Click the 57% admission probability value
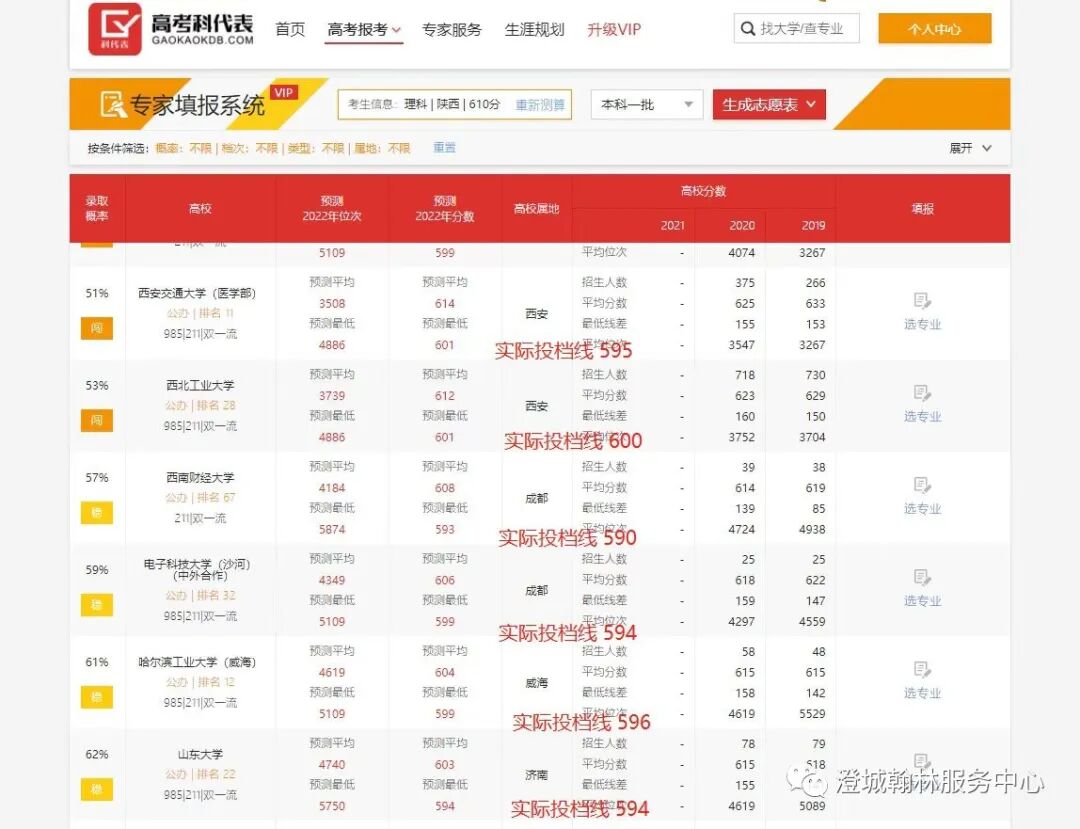Image resolution: width=1080 pixels, height=829 pixels. 96,478
